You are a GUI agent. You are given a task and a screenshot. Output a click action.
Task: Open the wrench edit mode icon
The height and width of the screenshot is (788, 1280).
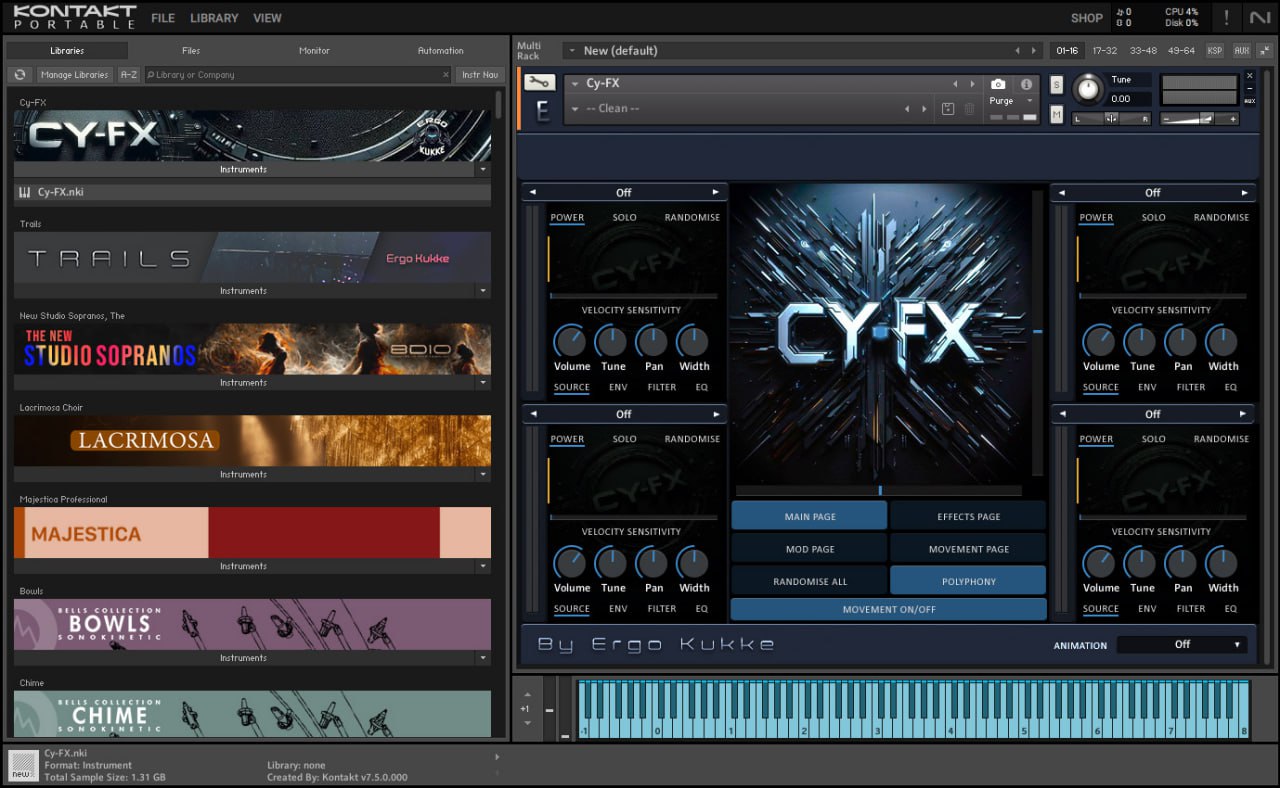(x=539, y=83)
